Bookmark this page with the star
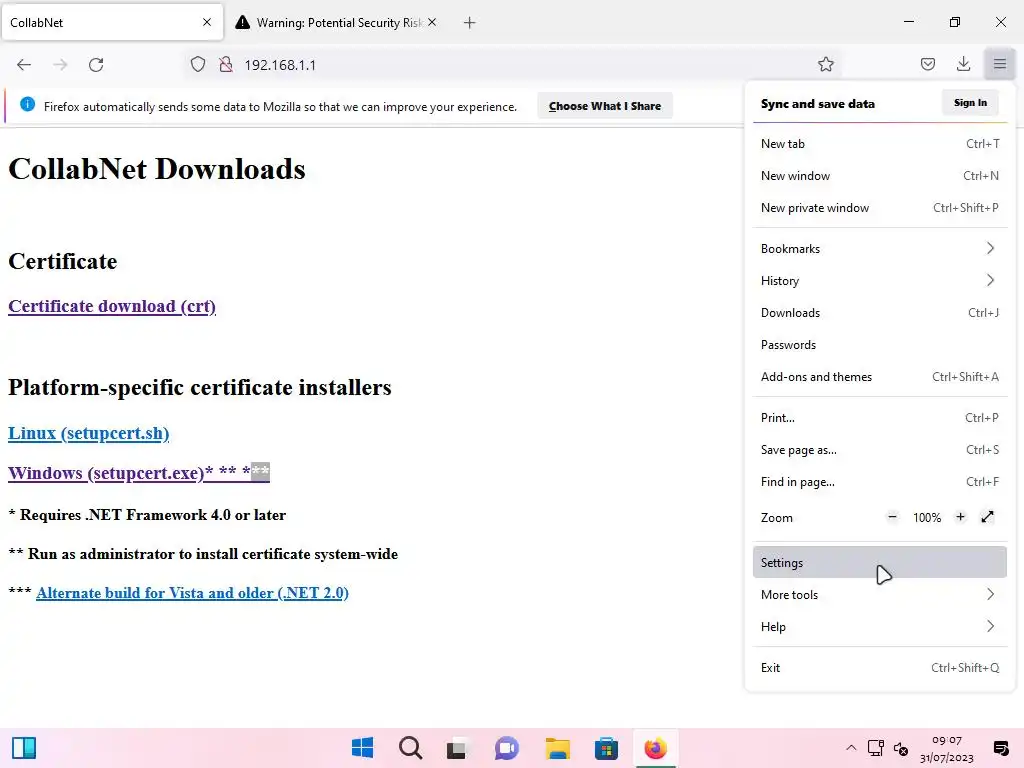 pos(825,64)
